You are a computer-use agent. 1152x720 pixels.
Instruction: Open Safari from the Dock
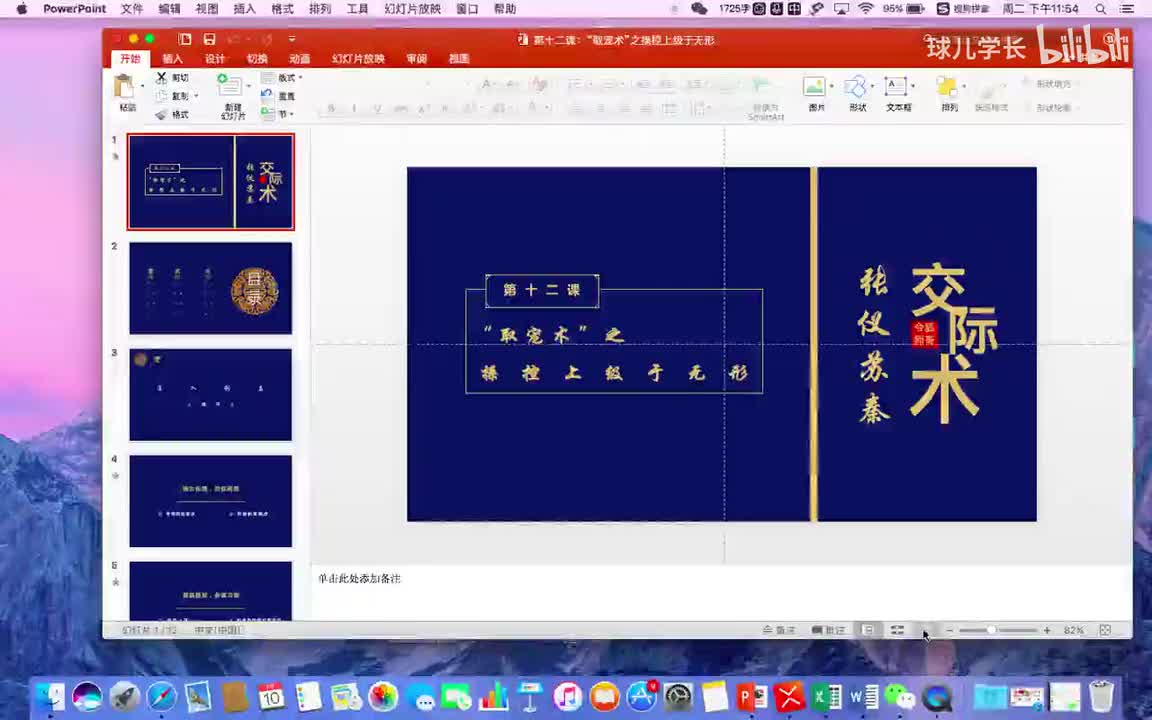(x=161, y=696)
